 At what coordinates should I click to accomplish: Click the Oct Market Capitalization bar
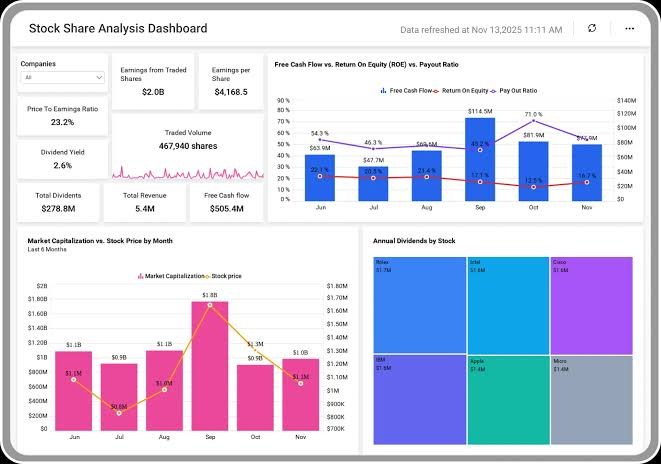coord(255,397)
